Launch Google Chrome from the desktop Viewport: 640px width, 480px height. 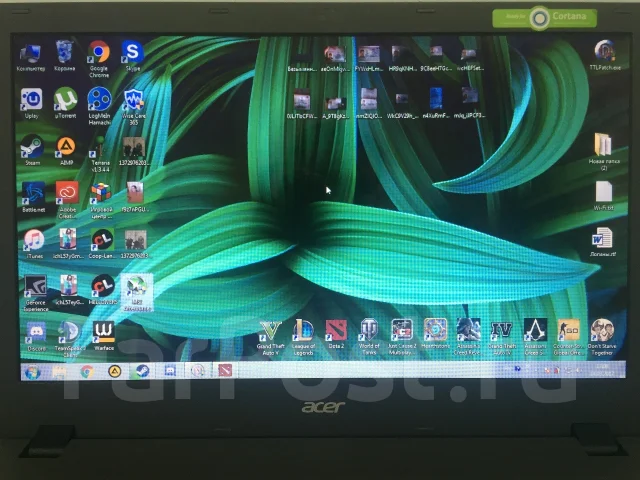[99, 58]
